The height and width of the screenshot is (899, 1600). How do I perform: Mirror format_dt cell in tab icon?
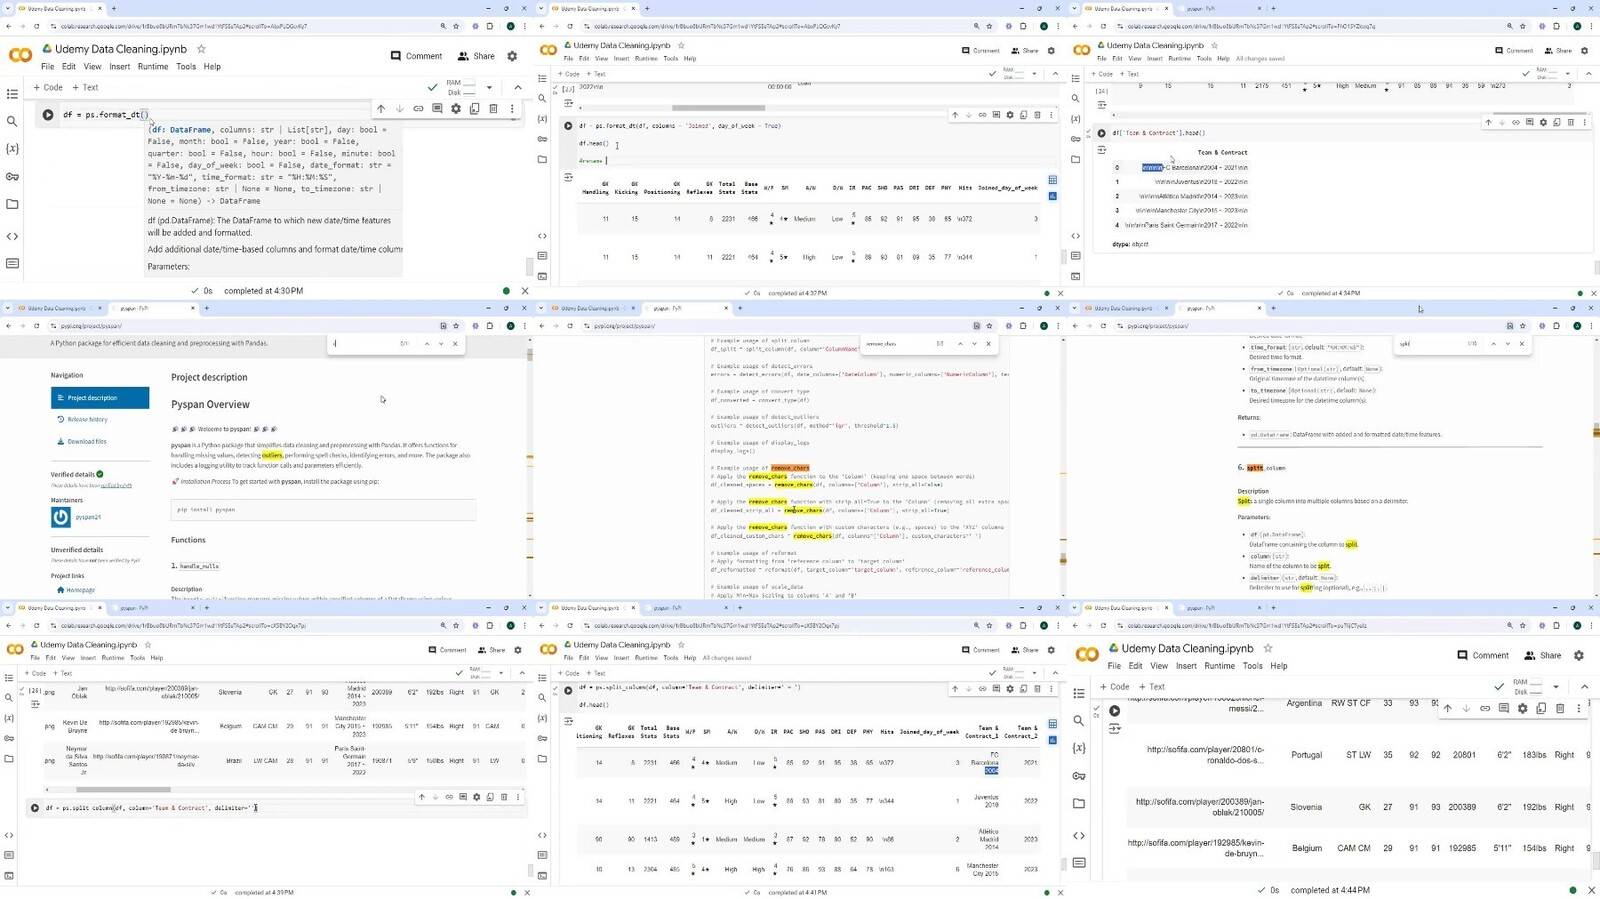(x=474, y=108)
